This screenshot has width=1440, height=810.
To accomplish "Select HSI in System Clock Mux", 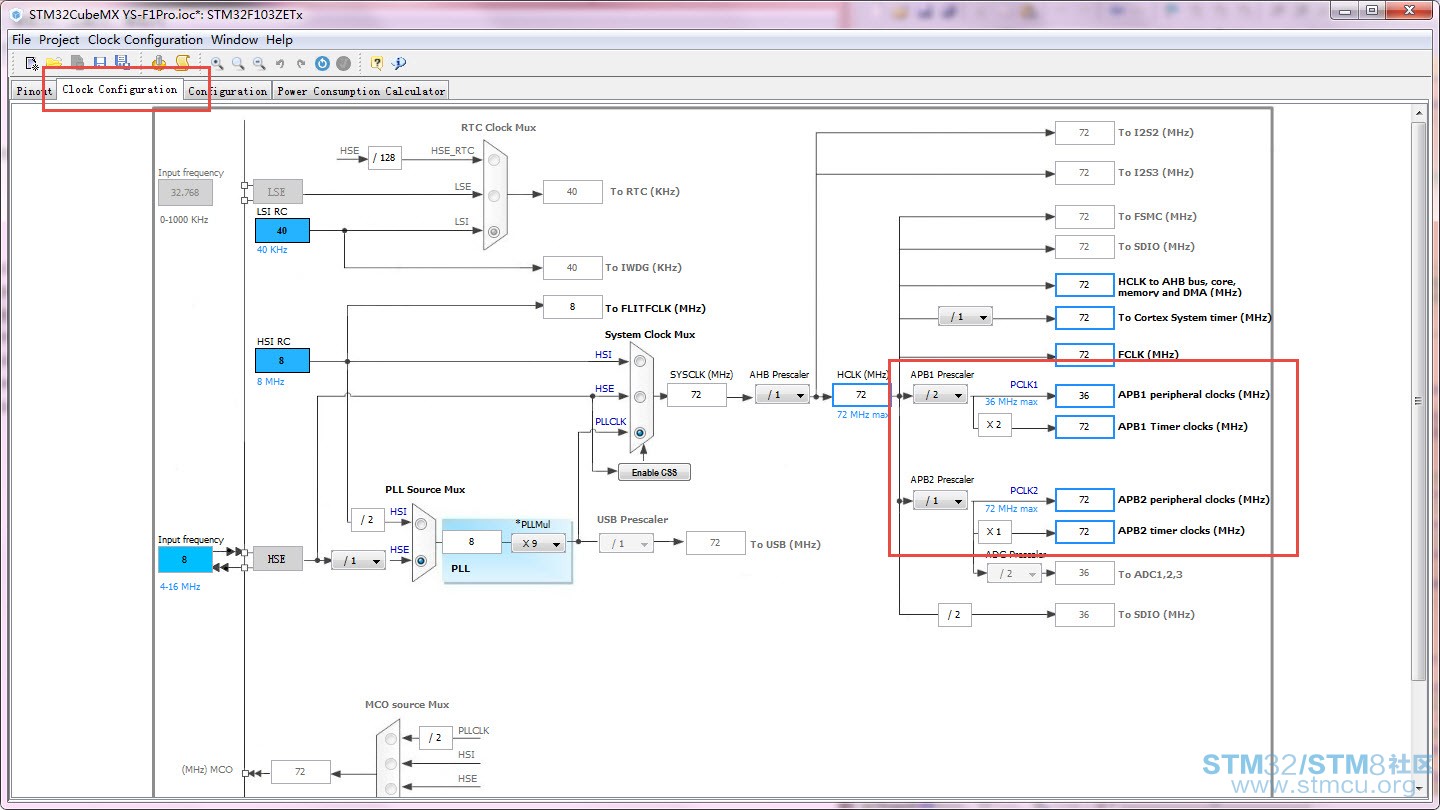I will coord(640,361).
